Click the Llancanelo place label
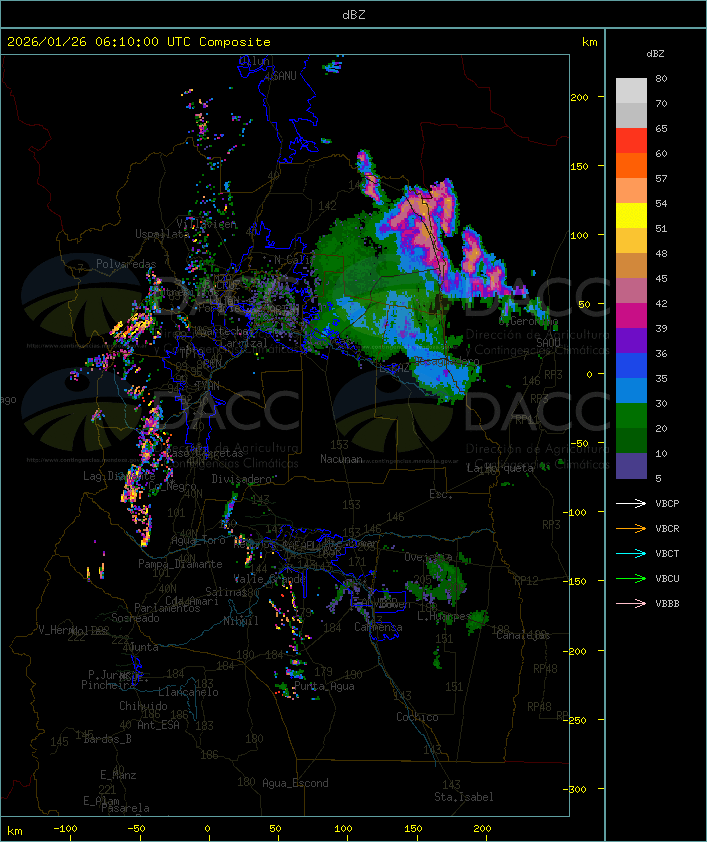The image size is (707, 842). [188, 692]
